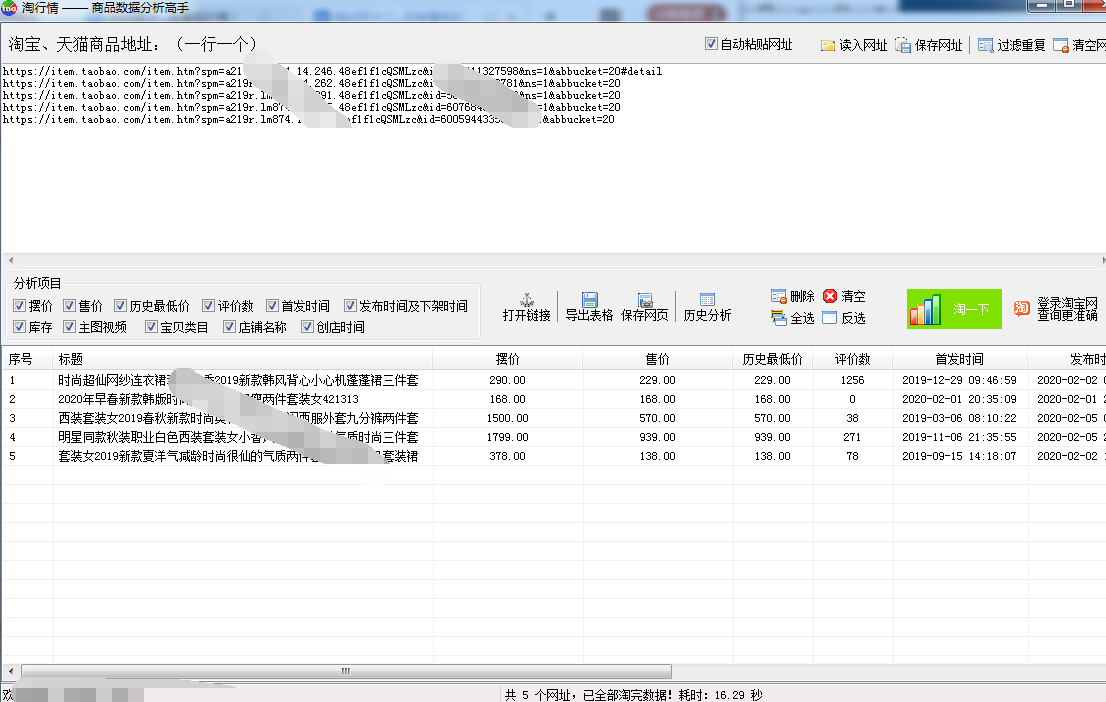Click the 反选 invert selection icon
Viewport: 1106px width, 702px height.
click(x=830, y=318)
